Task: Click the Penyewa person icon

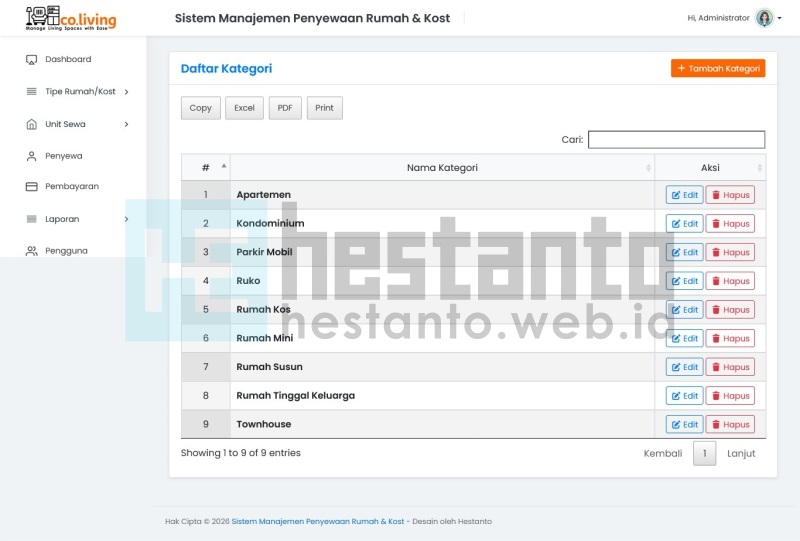Action: (x=32, y=156)
